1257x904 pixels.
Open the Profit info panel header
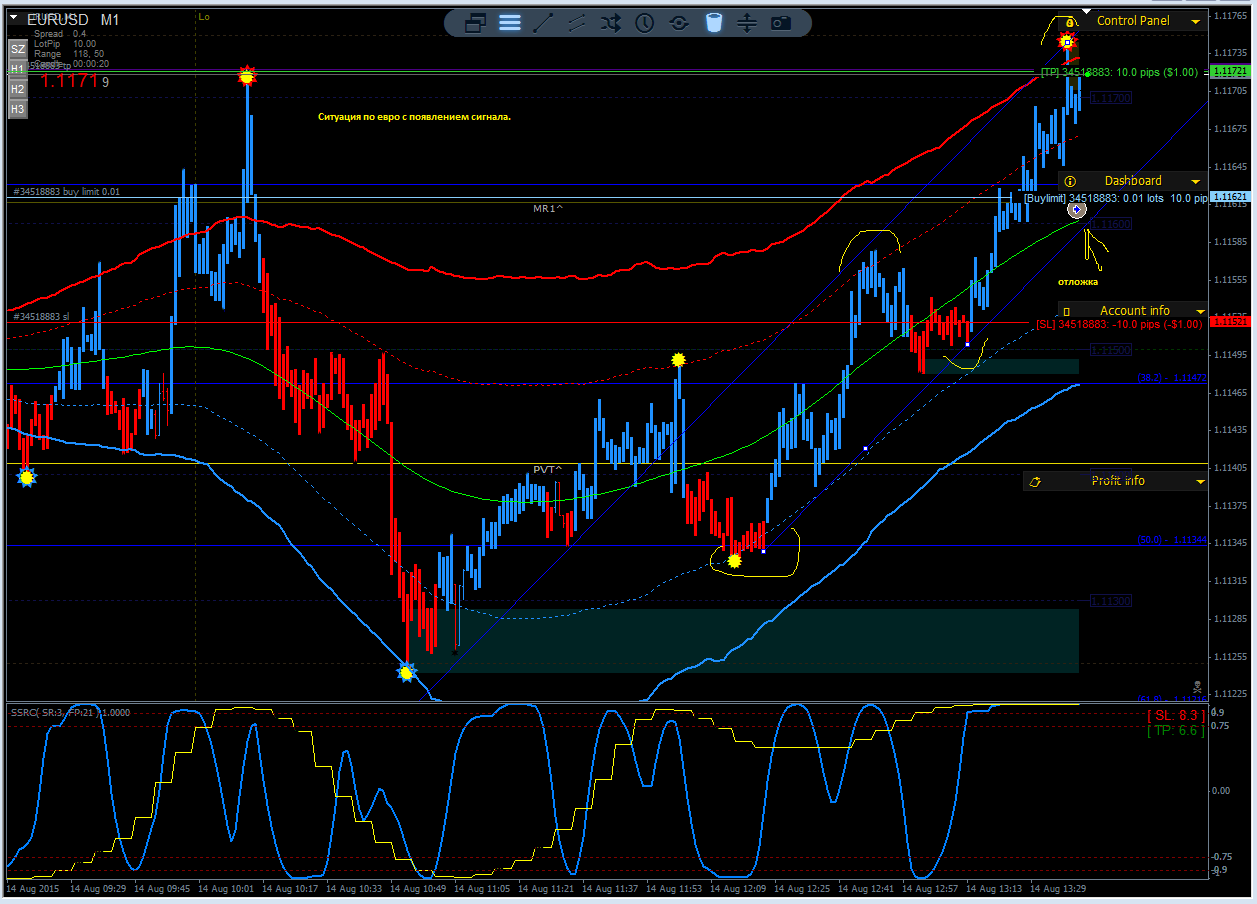coord(1115,481)
